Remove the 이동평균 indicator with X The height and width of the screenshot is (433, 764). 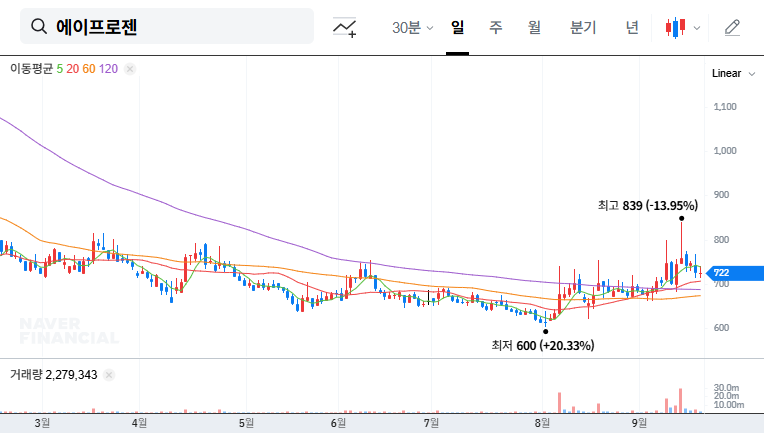130,69
